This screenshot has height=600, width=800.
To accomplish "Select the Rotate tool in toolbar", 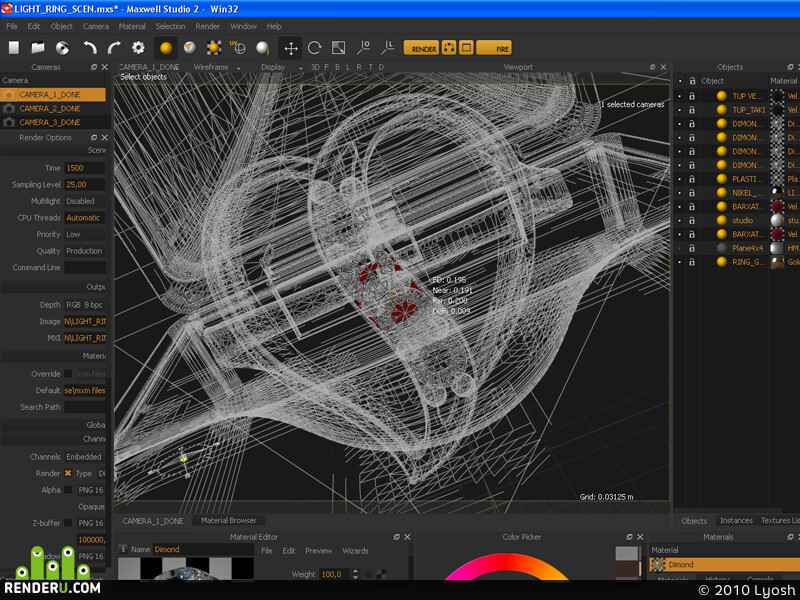I will [x=314, y=48].
